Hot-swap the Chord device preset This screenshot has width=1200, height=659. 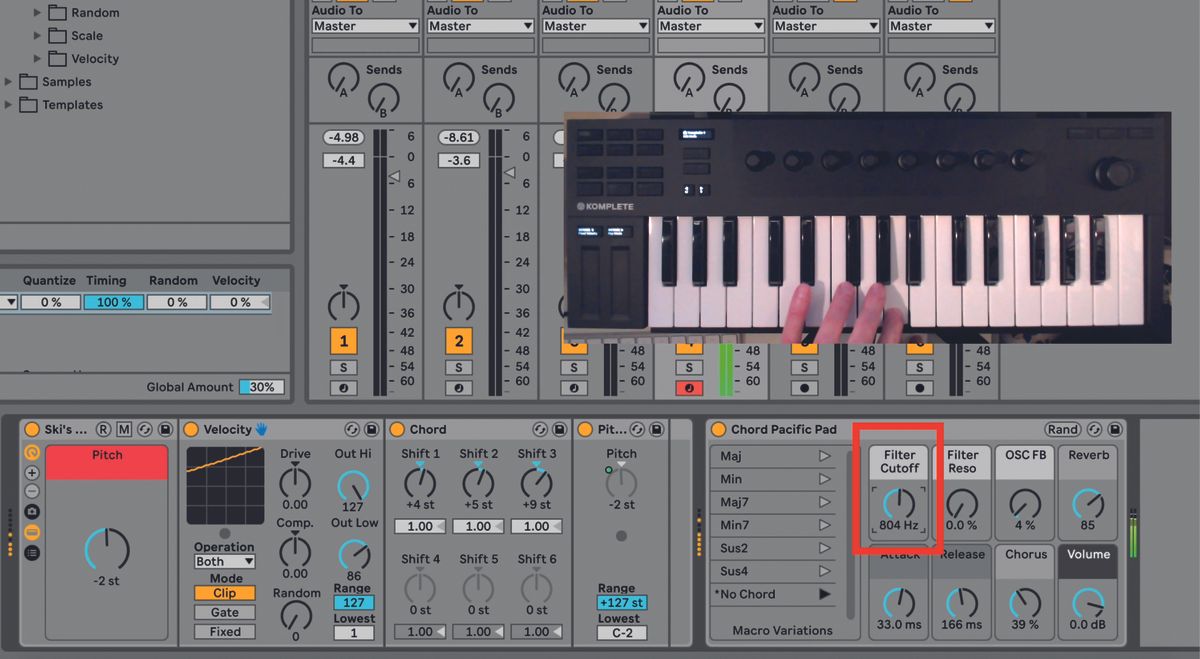click(542, 430)
